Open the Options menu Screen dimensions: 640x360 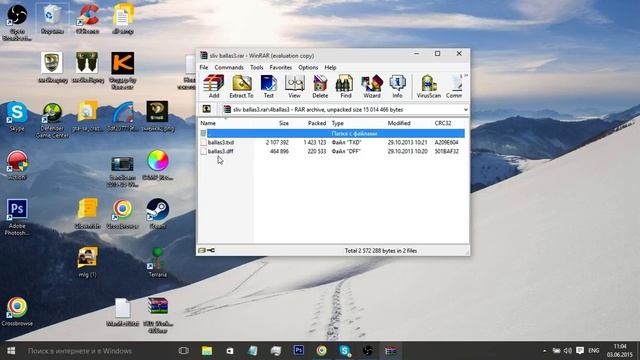tap(308, 67)
